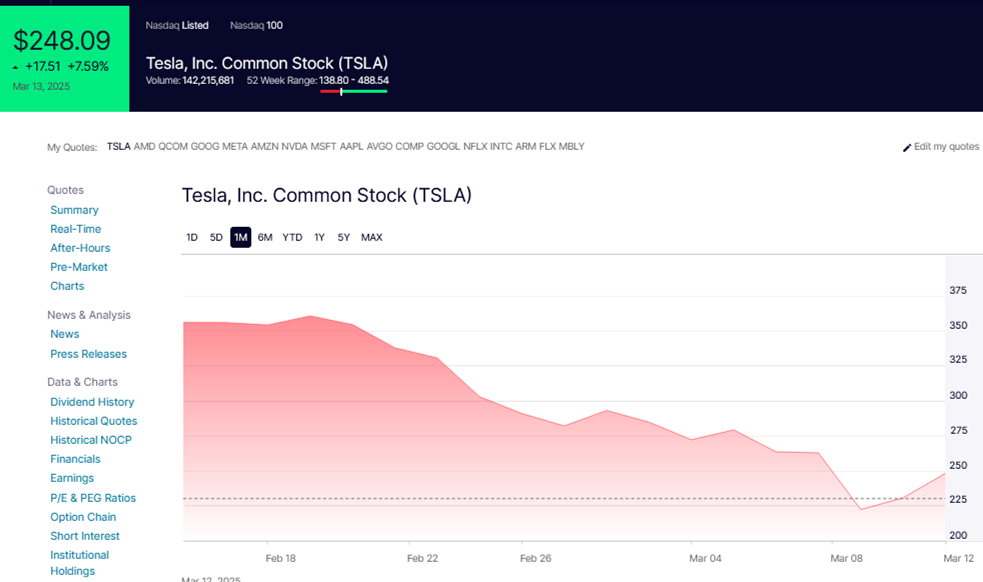983x582 pixels.
Task: Select AMD ticker in My Quotes
Action: click(145, 146)
